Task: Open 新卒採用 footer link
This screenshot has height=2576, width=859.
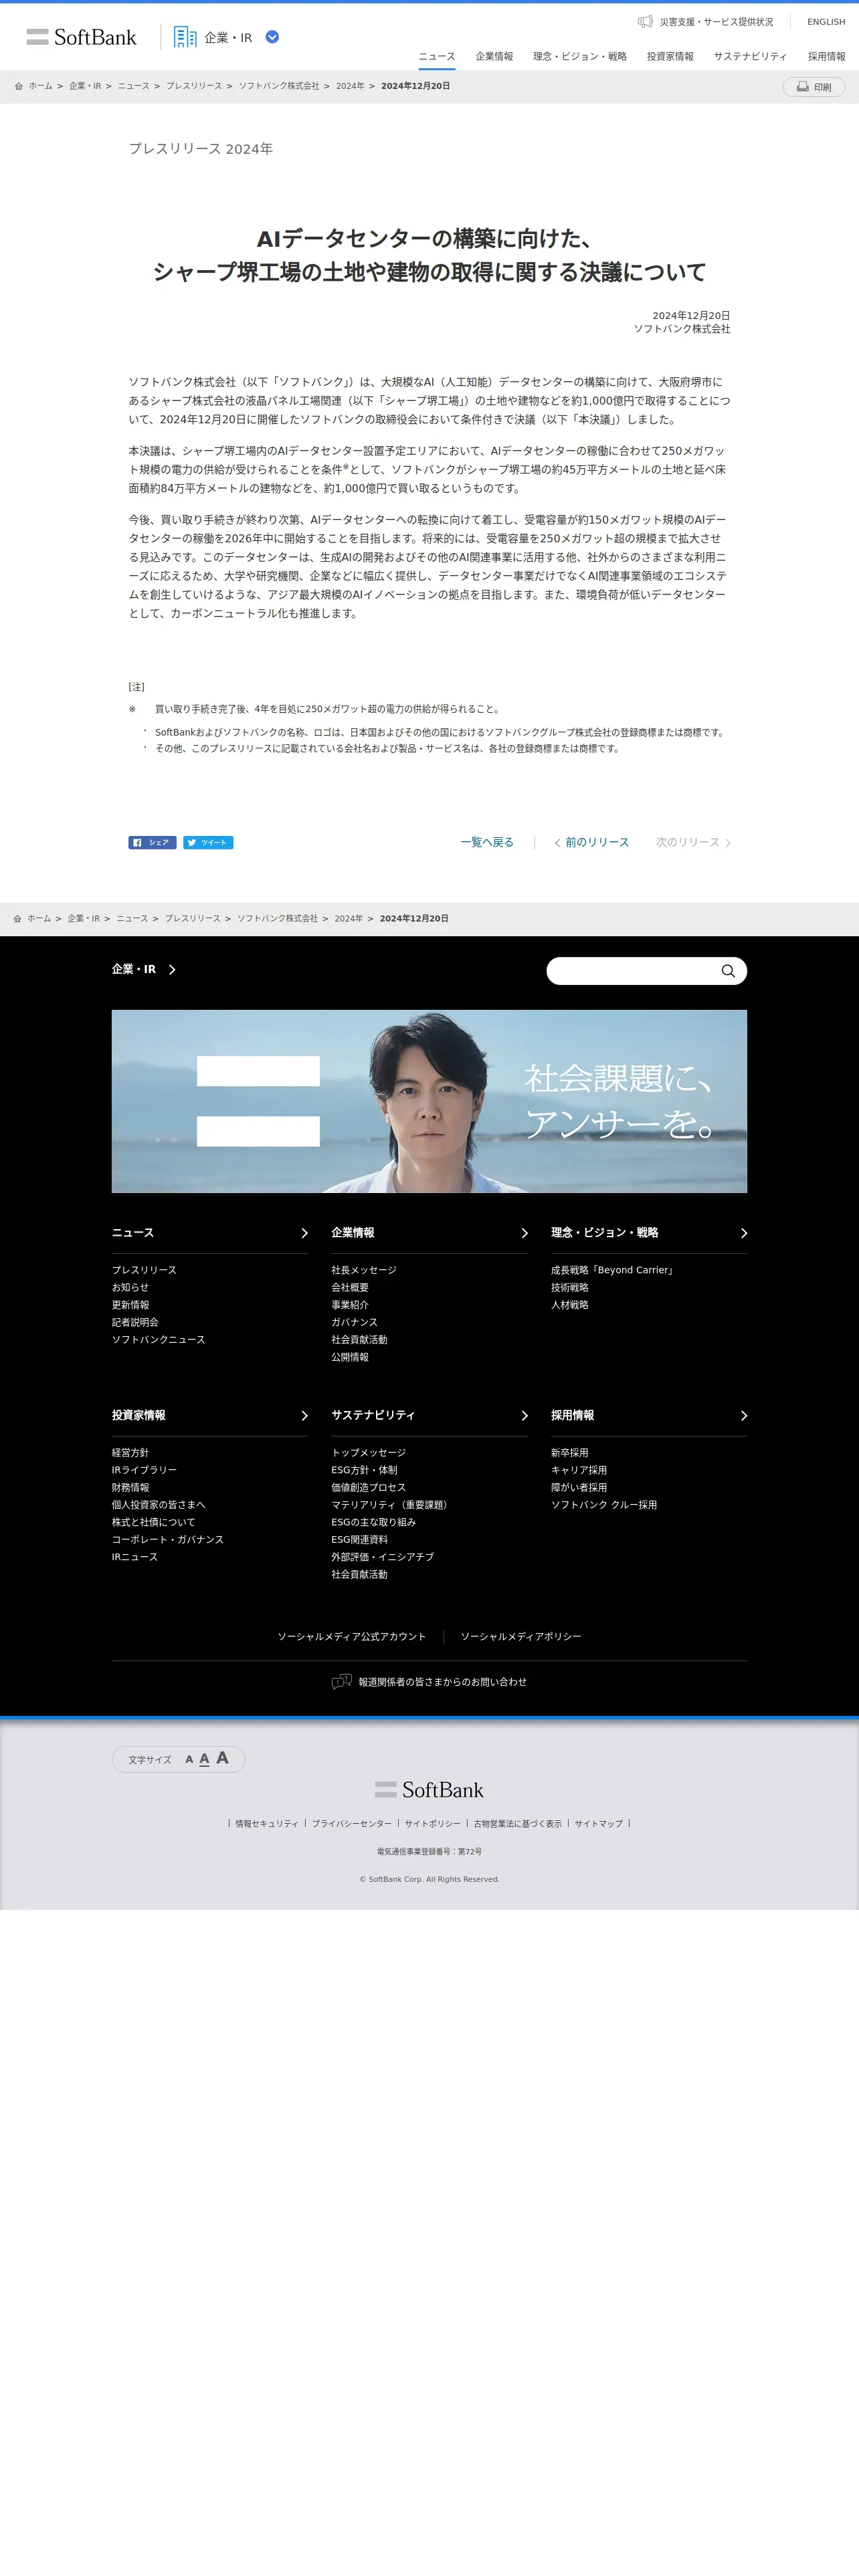Action: click(x=570, y=1453)
